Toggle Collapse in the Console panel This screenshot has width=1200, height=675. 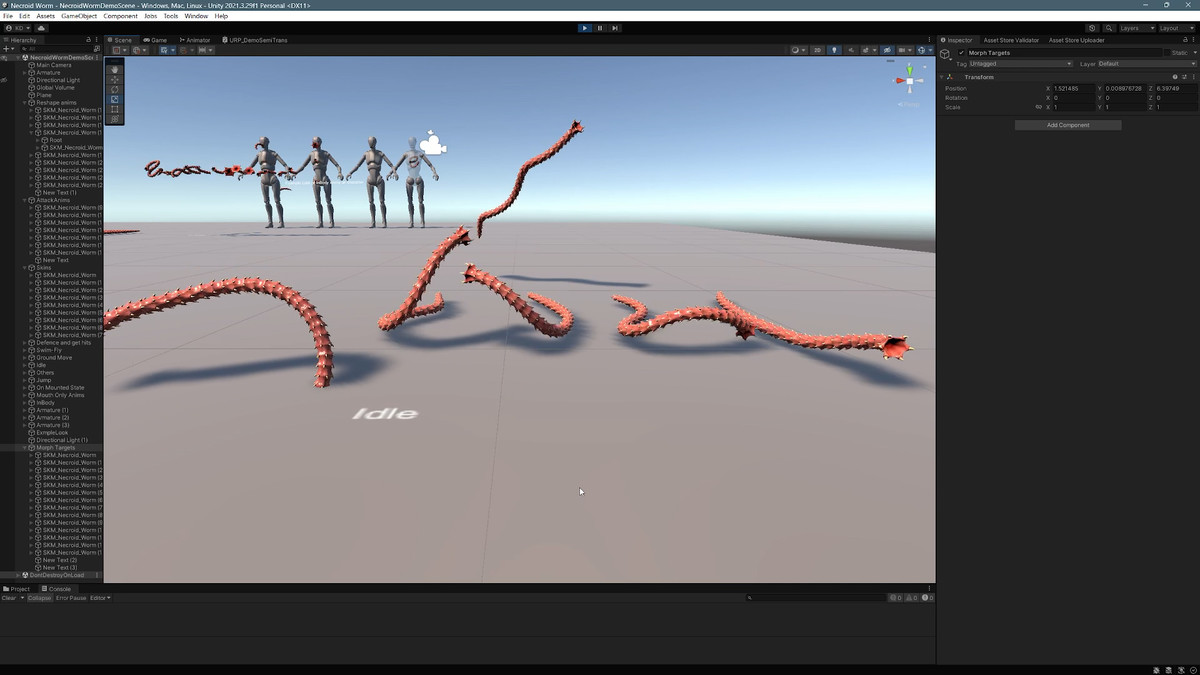tap(39, 598)
